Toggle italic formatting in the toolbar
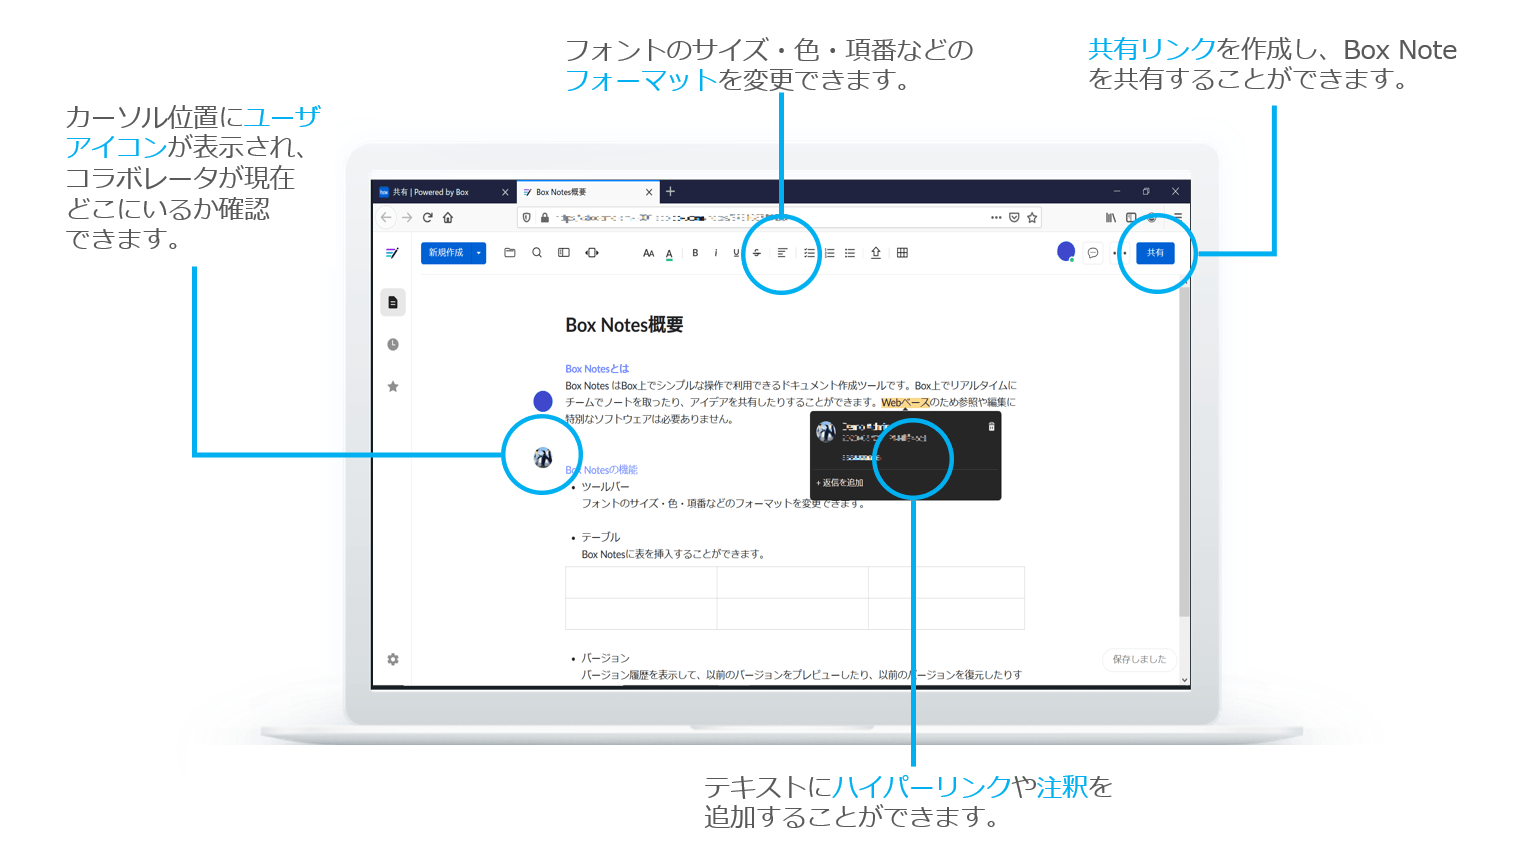 (x=715, y=252)
